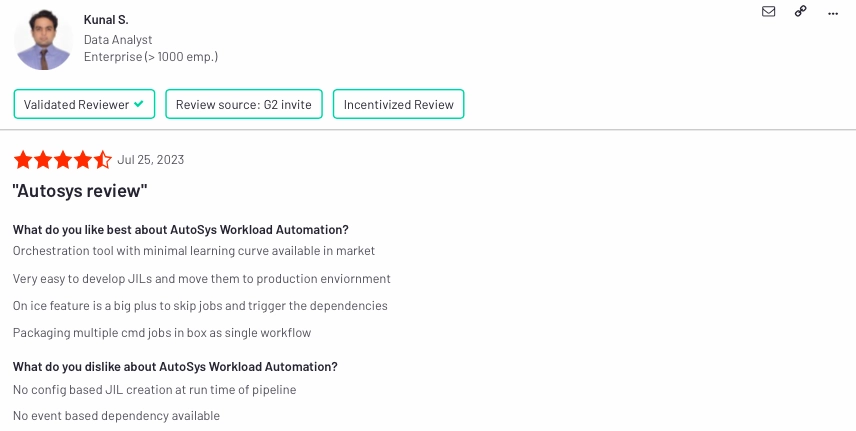This screenshot has height=431, width=856.
Task: Click "What do you dislike" heading
Action: 175,367
